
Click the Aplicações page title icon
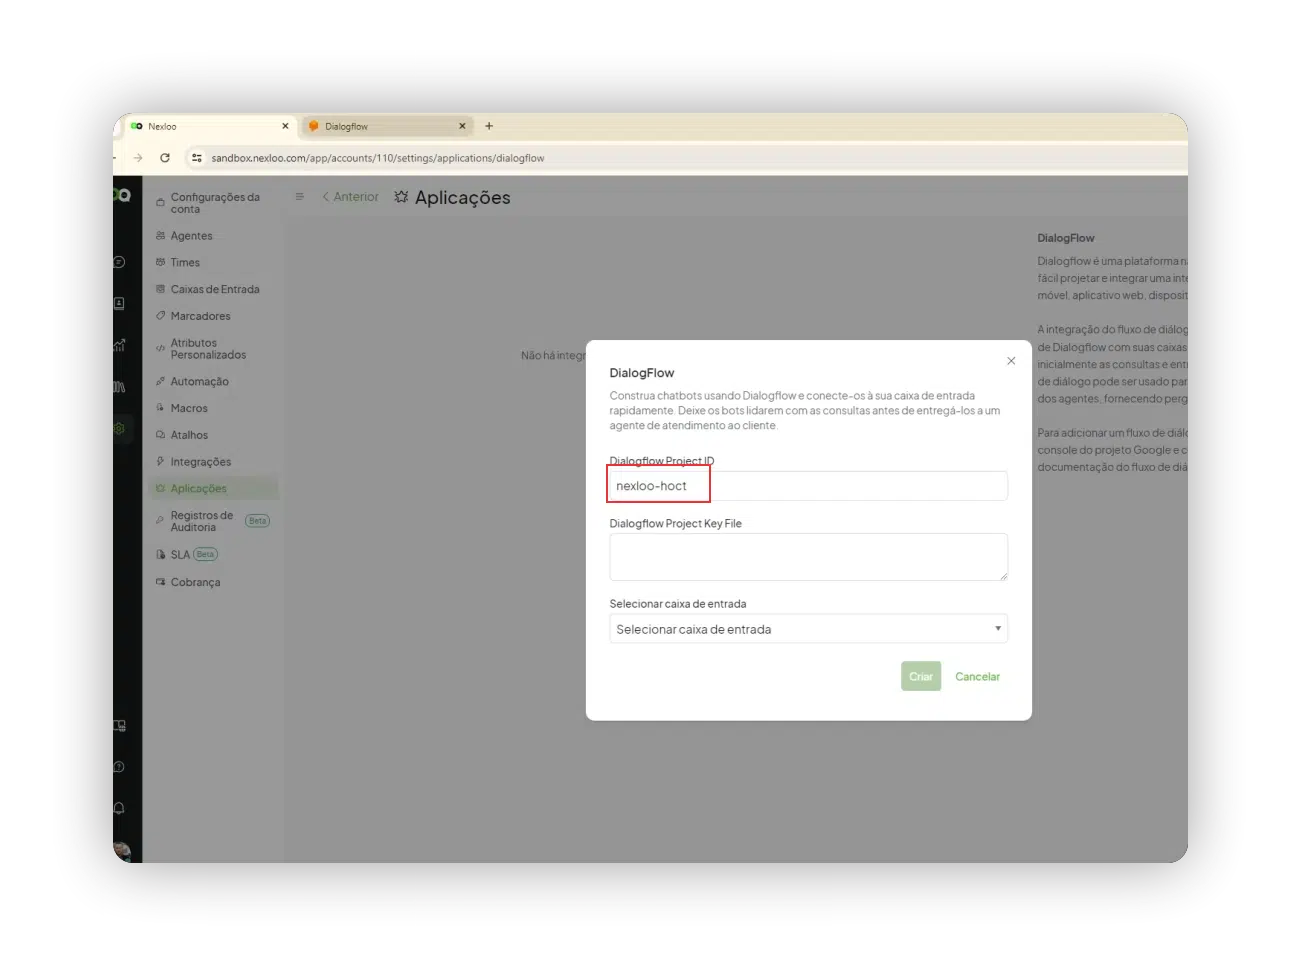click(401, 197)
